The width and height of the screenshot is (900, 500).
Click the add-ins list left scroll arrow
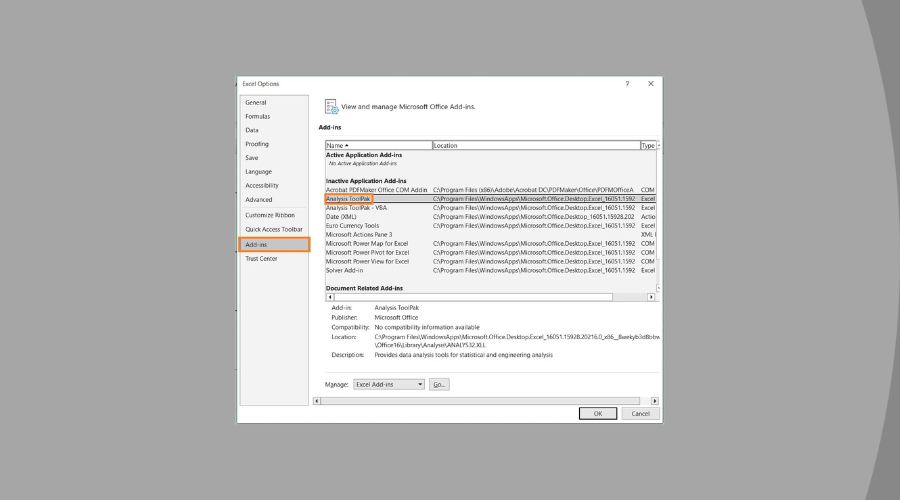[329, 297]
